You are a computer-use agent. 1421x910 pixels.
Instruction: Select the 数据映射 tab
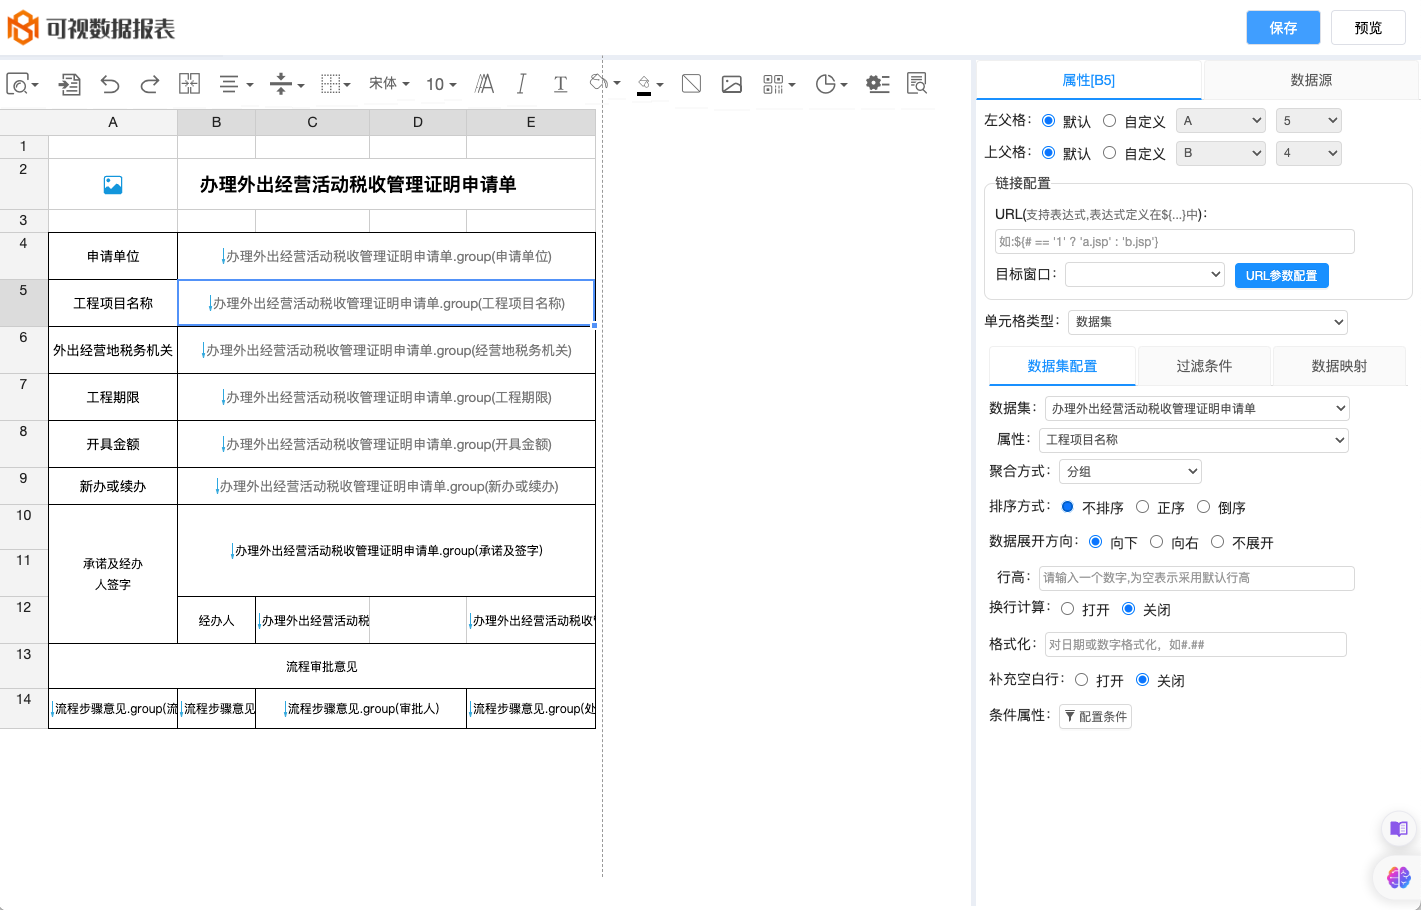coord(1339,366)
